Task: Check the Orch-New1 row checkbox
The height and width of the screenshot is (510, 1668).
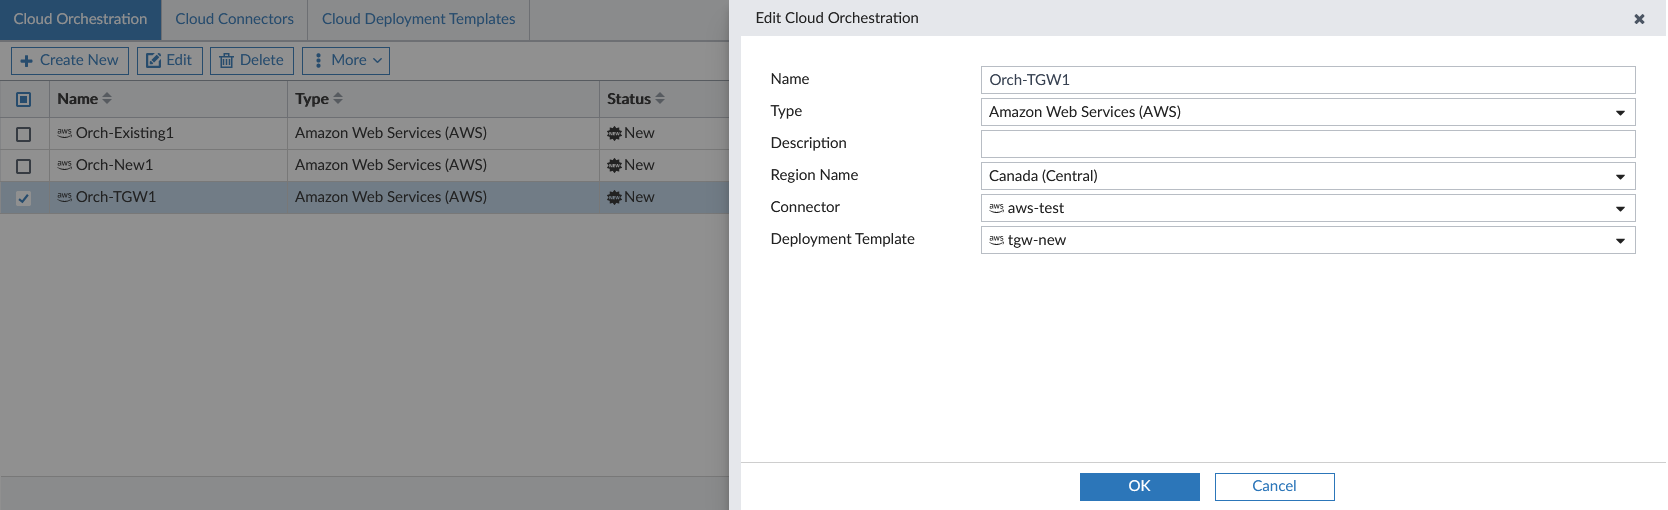Action: click(24, 166)
